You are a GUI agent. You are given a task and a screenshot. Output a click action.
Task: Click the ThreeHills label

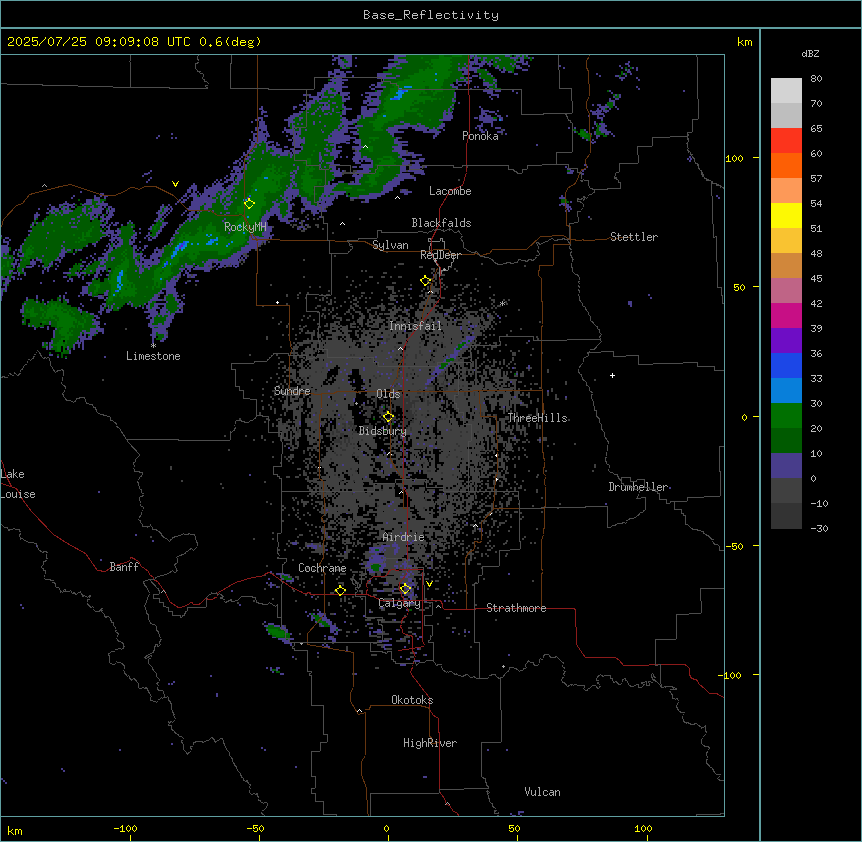point(537,418)
